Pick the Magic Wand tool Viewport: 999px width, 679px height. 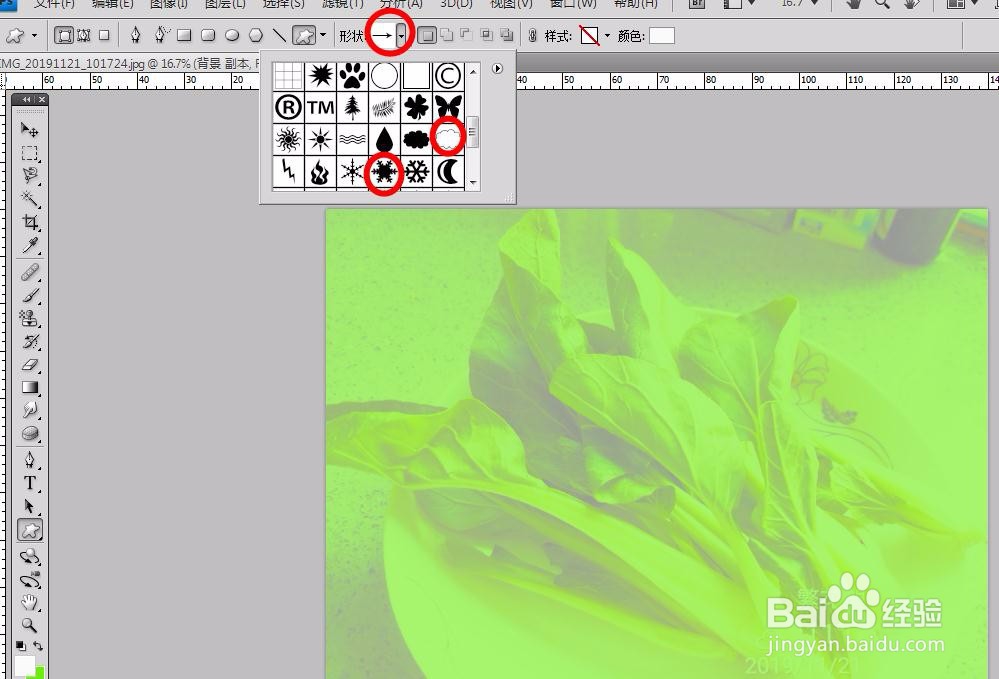tap(29, 199)
